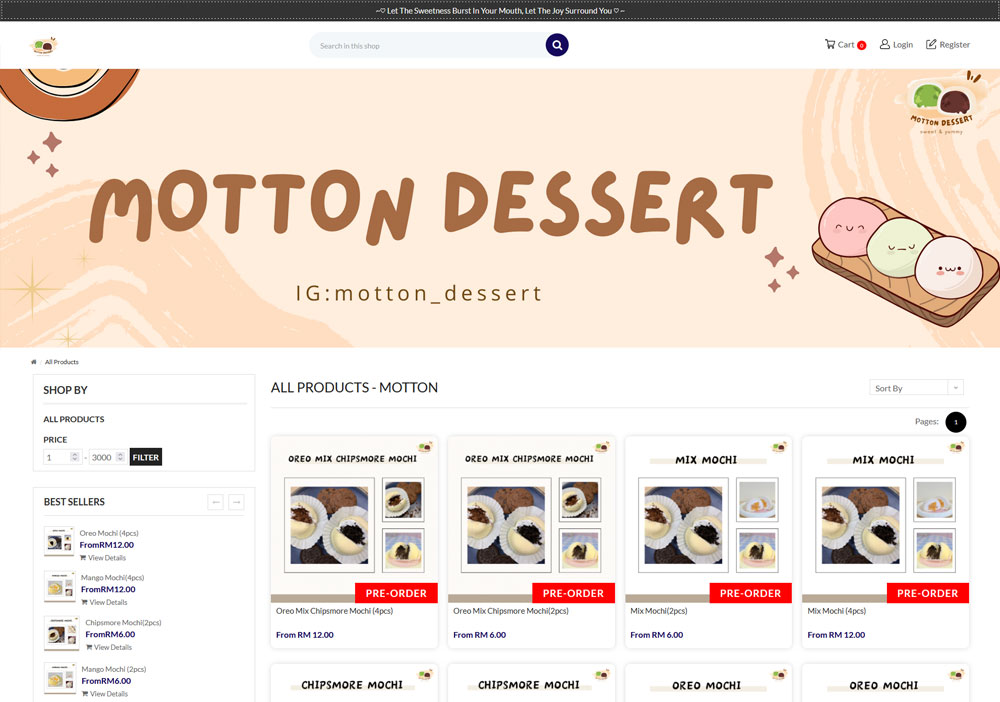Open Oreo Mix Chipsmore Mochi (4pcs) thumbnail
The image size is (1000, 702).
coord(354,519)
